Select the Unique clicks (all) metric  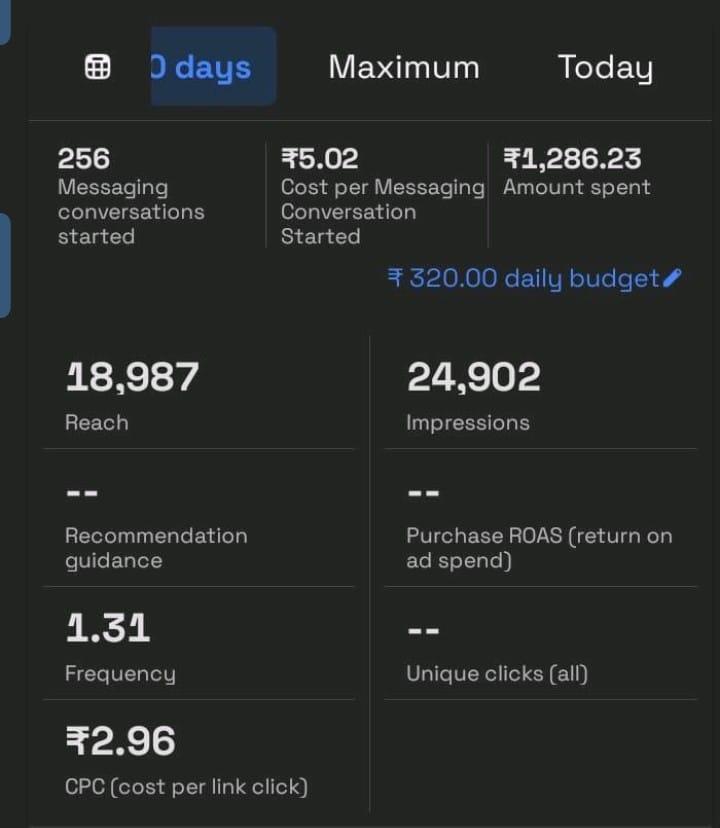[496, 673]
